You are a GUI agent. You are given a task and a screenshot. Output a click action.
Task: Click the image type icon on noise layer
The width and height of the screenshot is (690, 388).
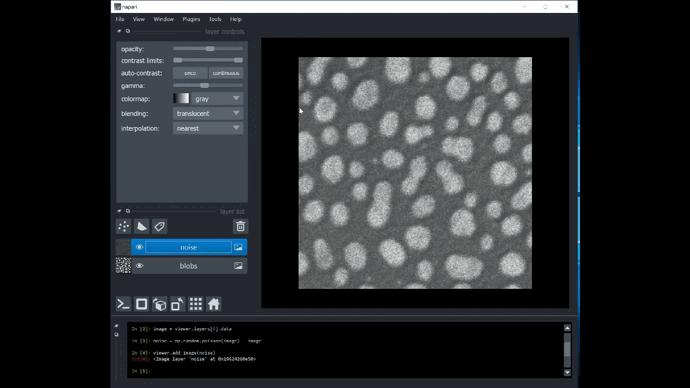pyautogui.click(x=238, y=247)
